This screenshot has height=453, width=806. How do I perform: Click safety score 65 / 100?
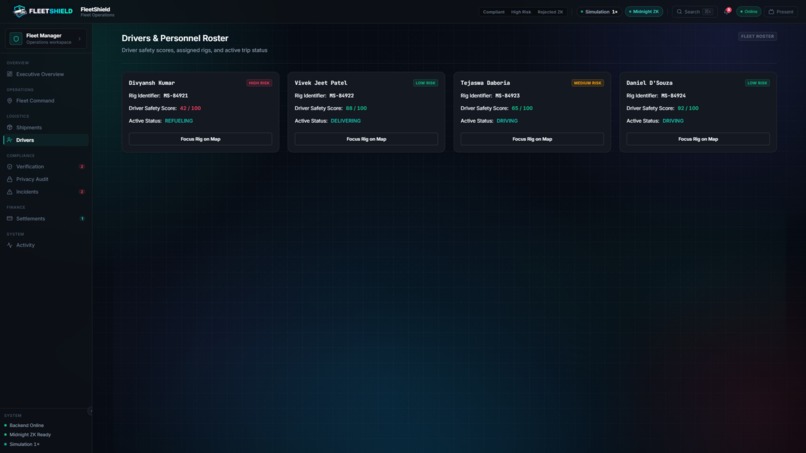tap(522, 108)
